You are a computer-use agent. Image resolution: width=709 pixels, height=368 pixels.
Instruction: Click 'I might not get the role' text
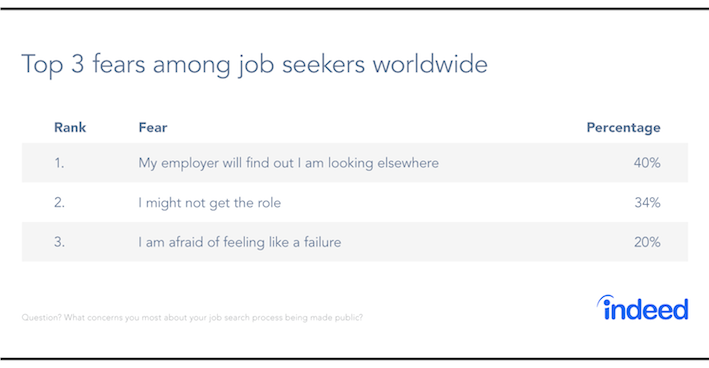210,203
